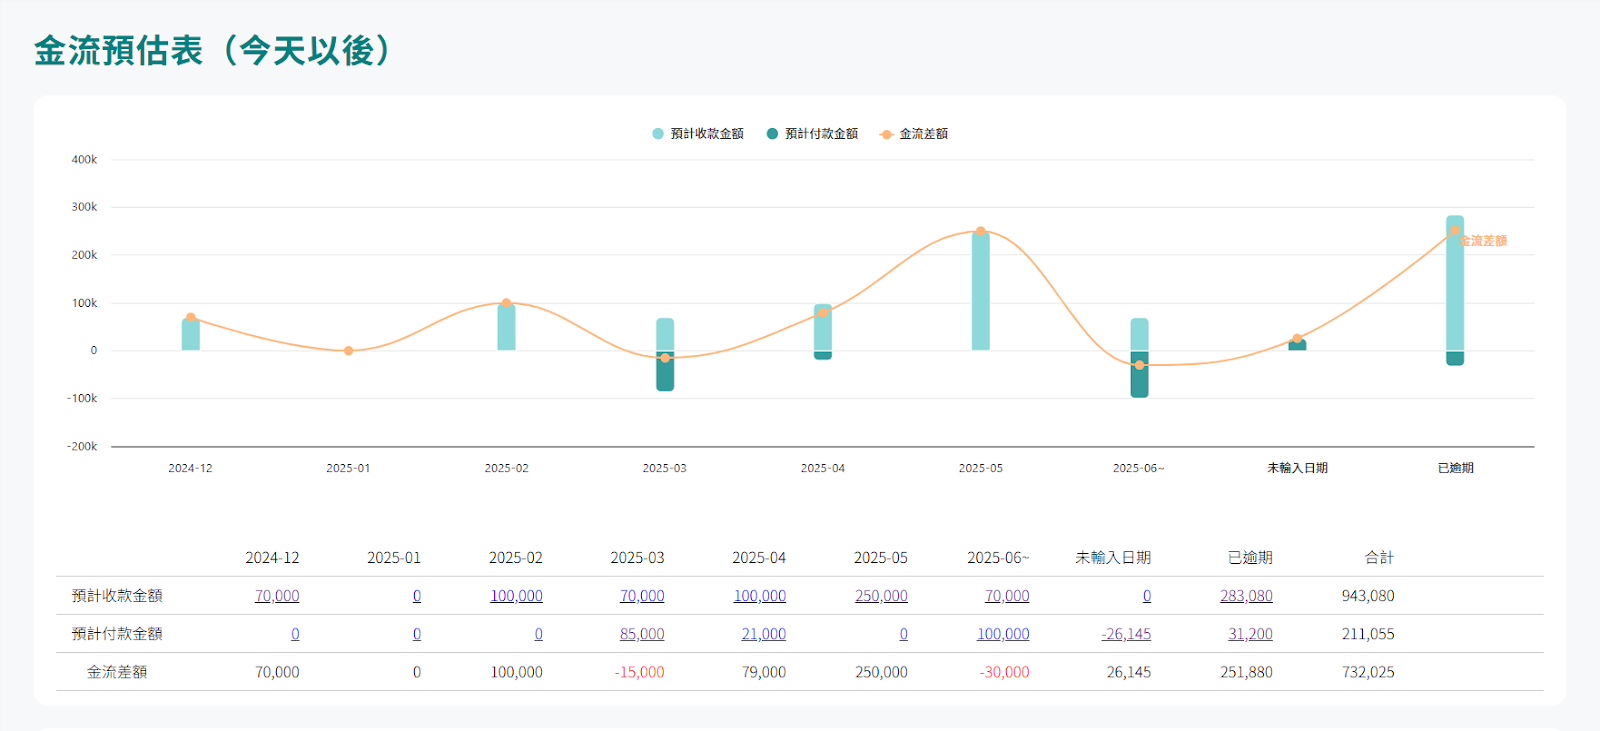Open 100,000 receivable link for 2025-04
Image resolution: width=1600 pixels, height=731 pixels.
tap(760, 596)
